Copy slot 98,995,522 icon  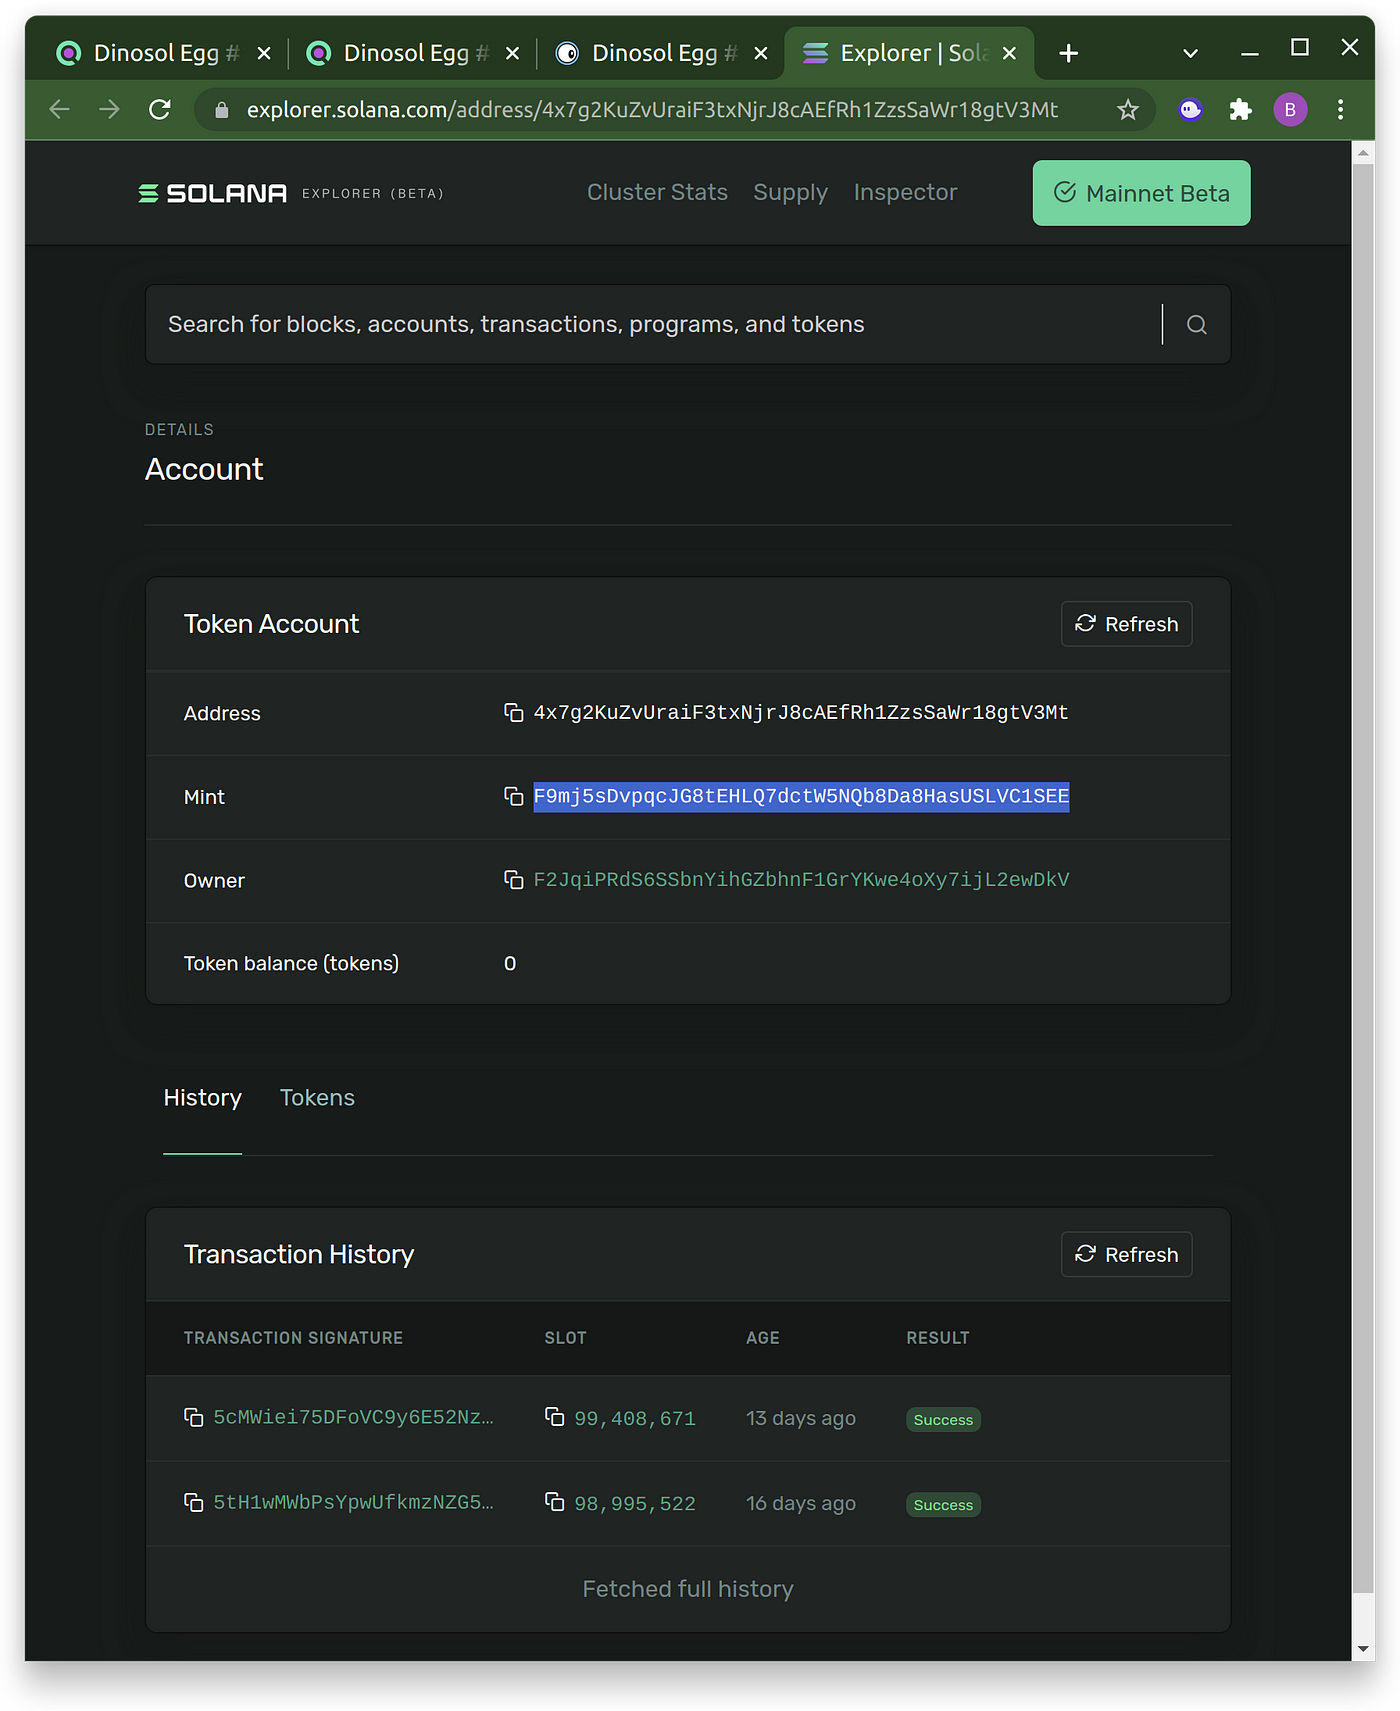coord(555,1502)
